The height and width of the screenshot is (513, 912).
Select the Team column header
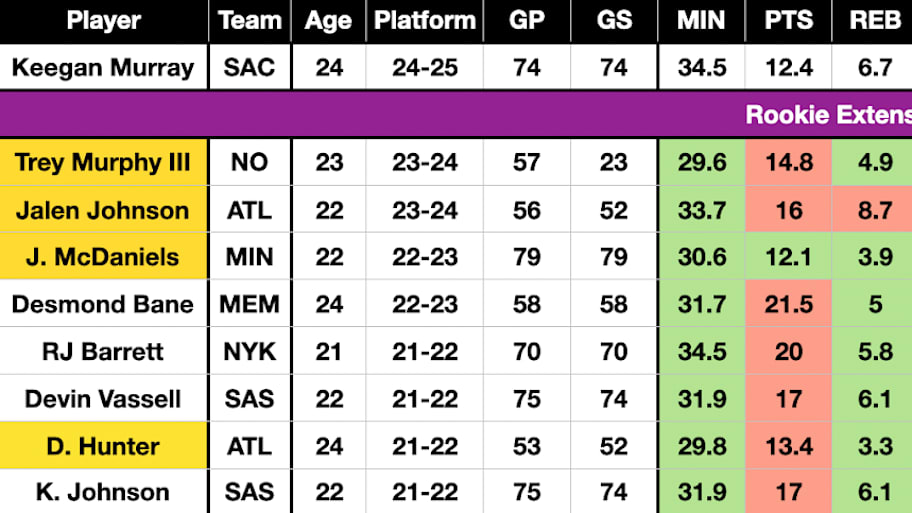click(250, 21)
